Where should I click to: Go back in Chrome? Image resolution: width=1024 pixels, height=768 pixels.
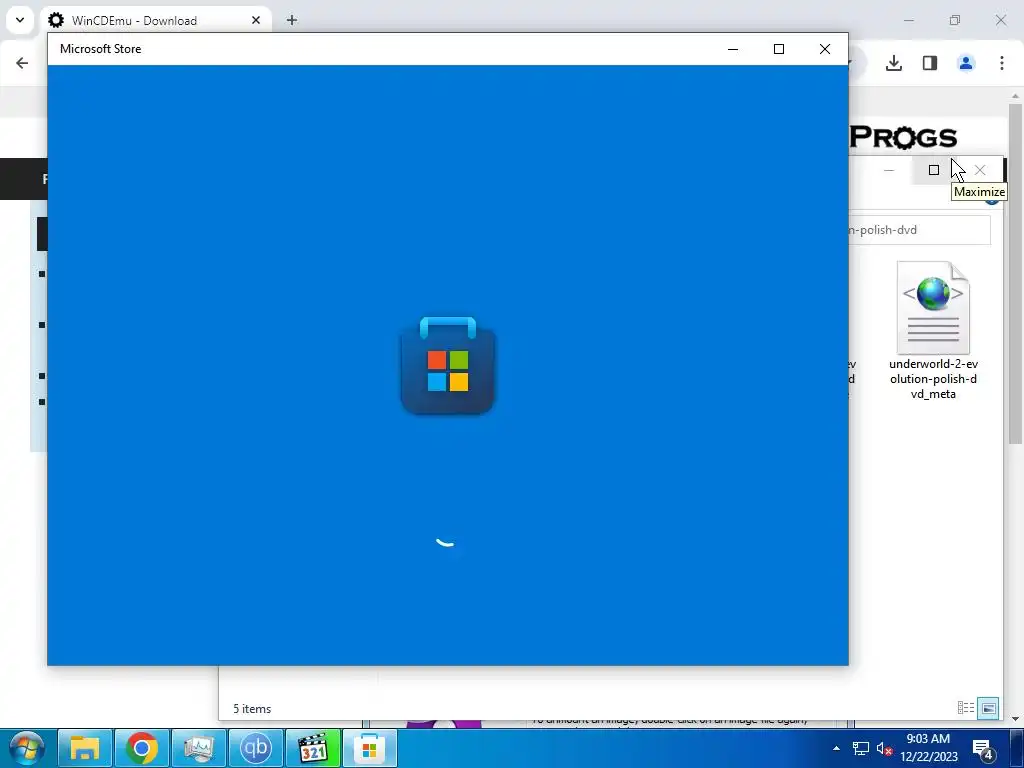22,63
